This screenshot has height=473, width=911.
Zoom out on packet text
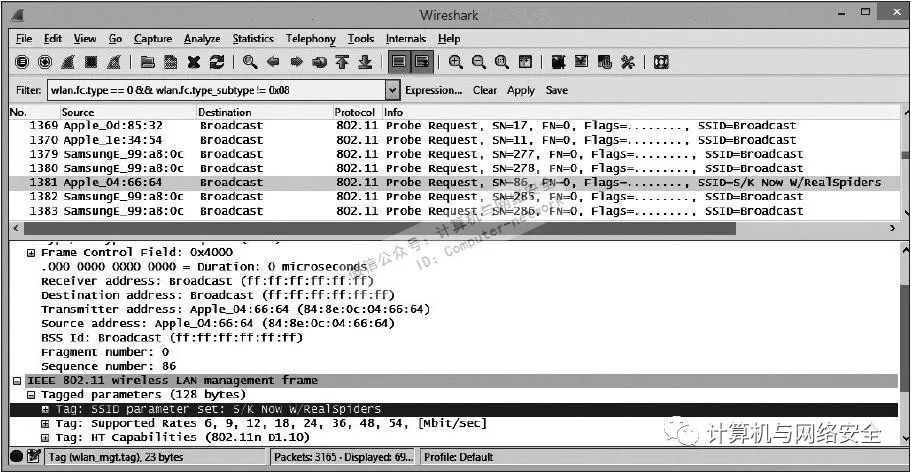[479, 62]
